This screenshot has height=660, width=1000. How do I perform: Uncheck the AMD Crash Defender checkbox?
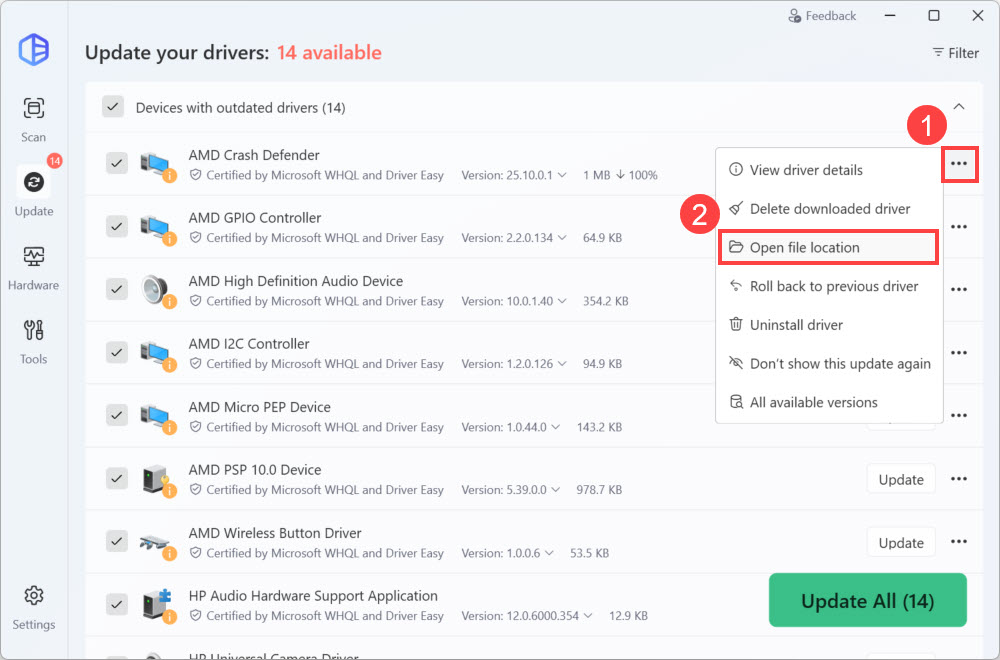coord(117,163)
